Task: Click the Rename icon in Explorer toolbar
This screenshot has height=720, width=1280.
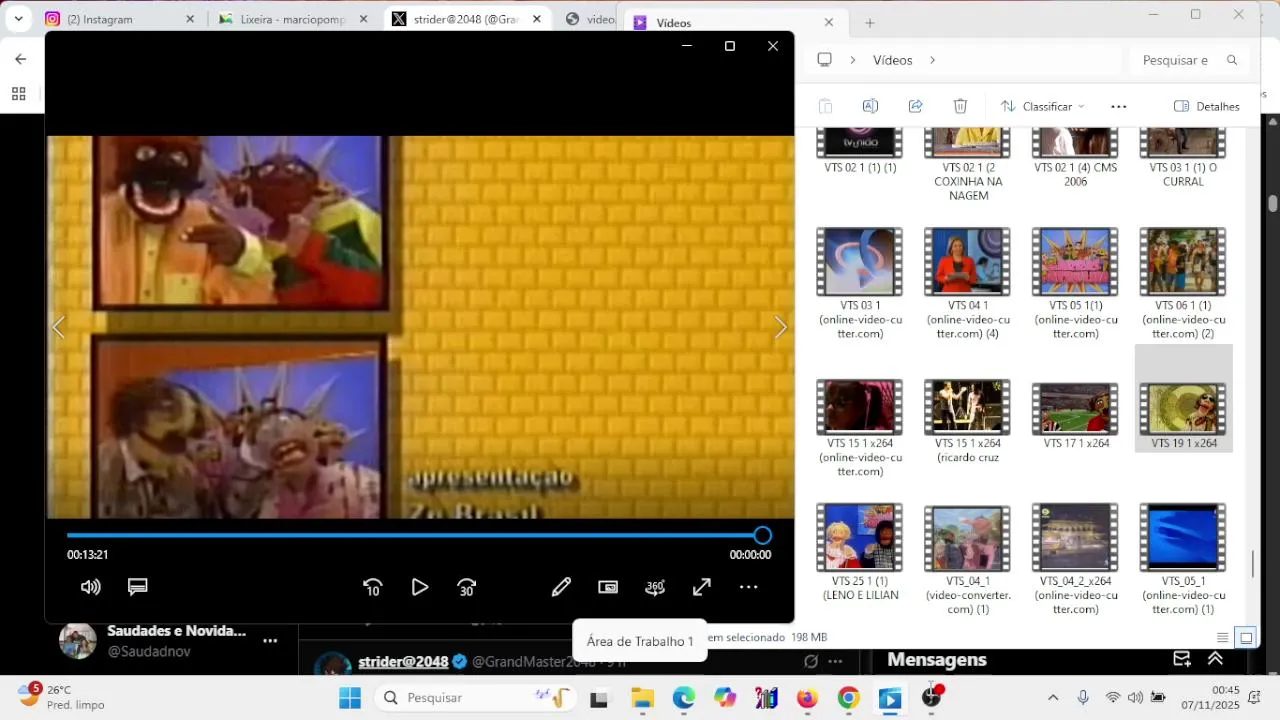Action: (870, 106)
